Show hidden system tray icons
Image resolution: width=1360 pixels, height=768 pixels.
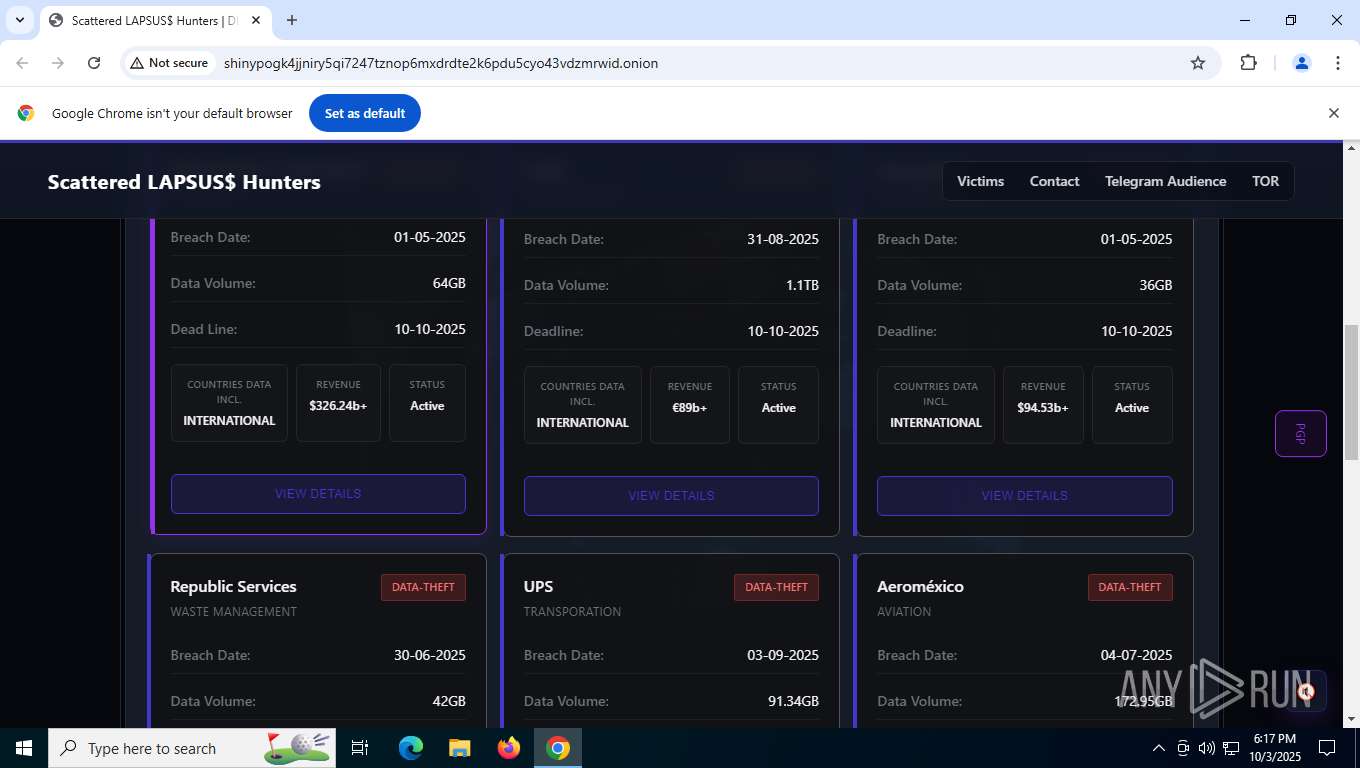pos(1159,748)
